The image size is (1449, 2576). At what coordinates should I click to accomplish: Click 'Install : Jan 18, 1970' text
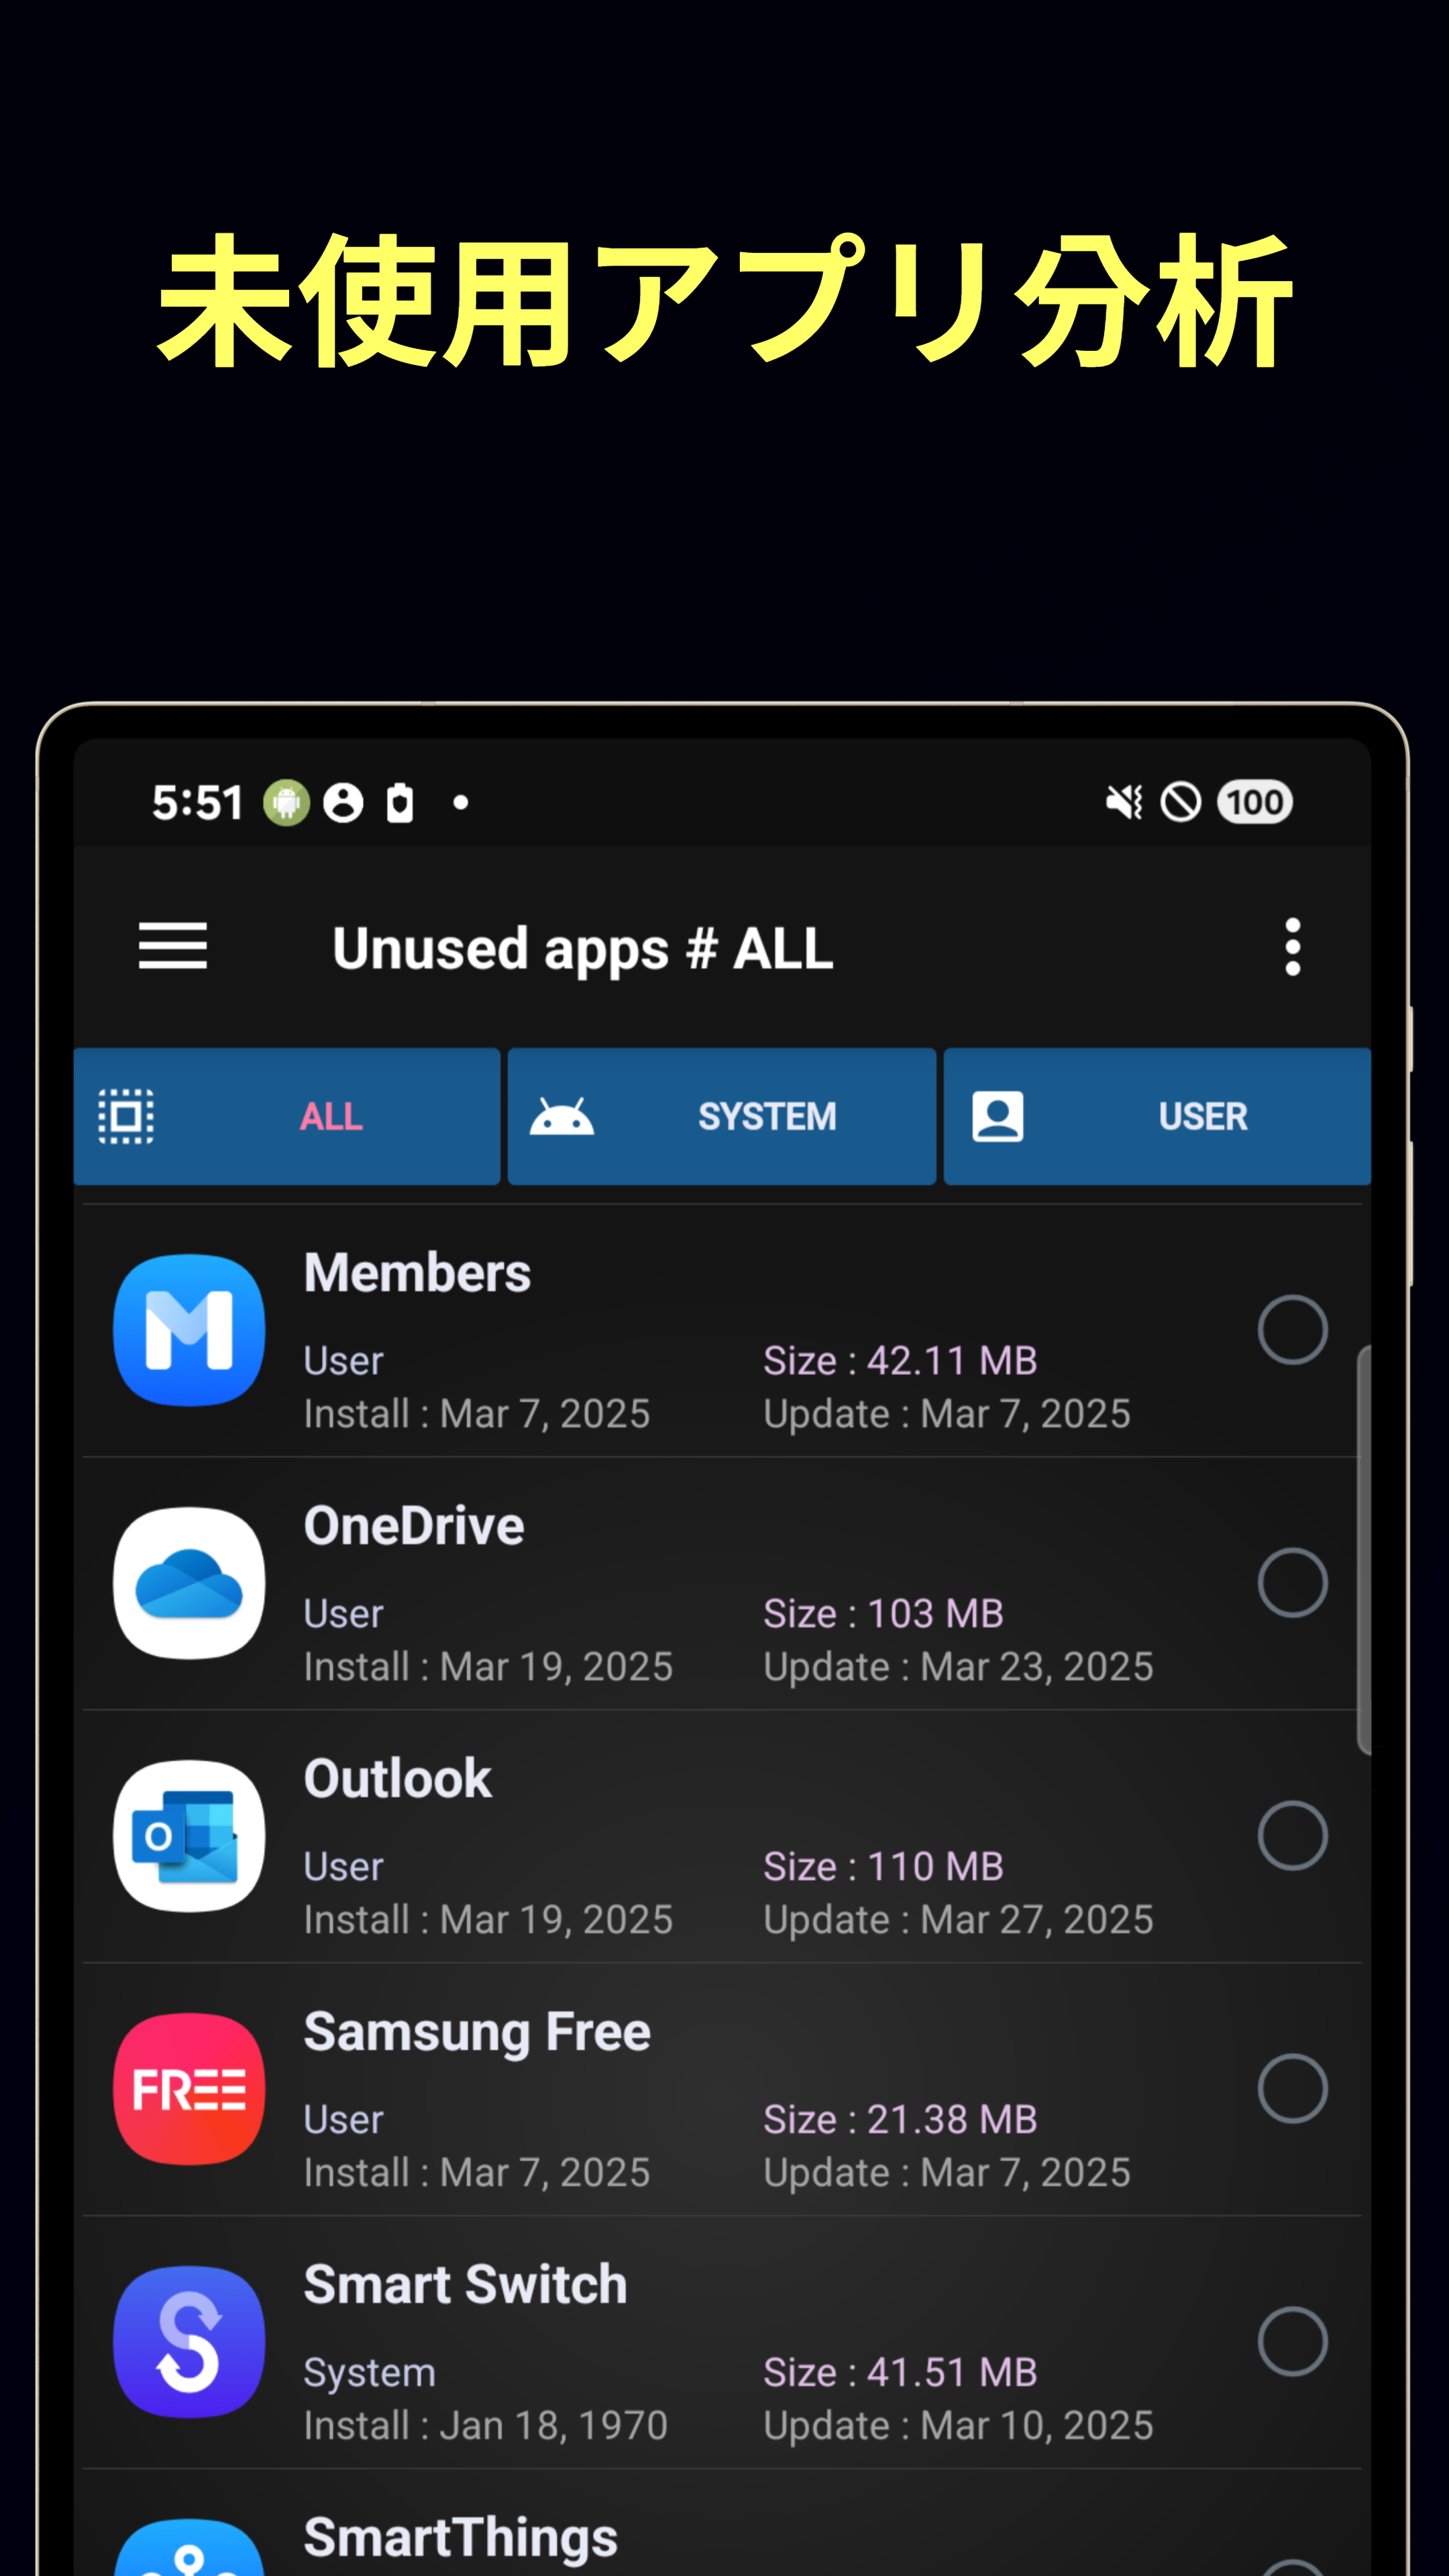coord(485,2426)
